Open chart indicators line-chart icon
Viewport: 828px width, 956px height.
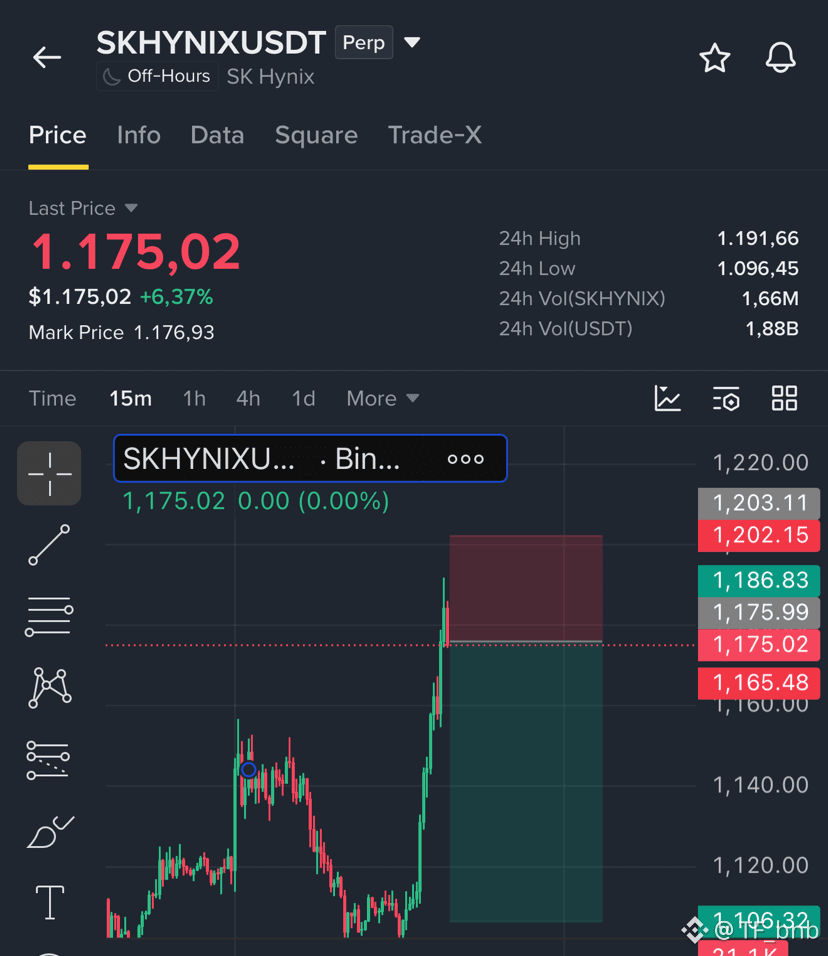click(x=667, y=398)
